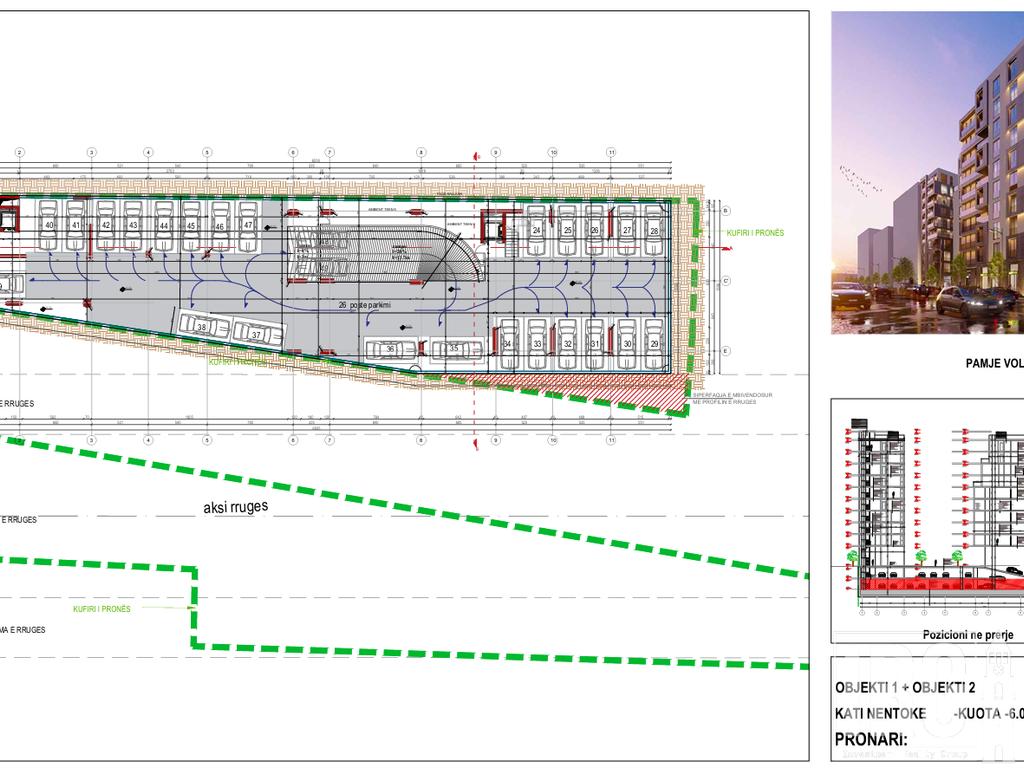Select parking space number 33
The width and height of the screenshot is (1024, 768).
[537, 344]
